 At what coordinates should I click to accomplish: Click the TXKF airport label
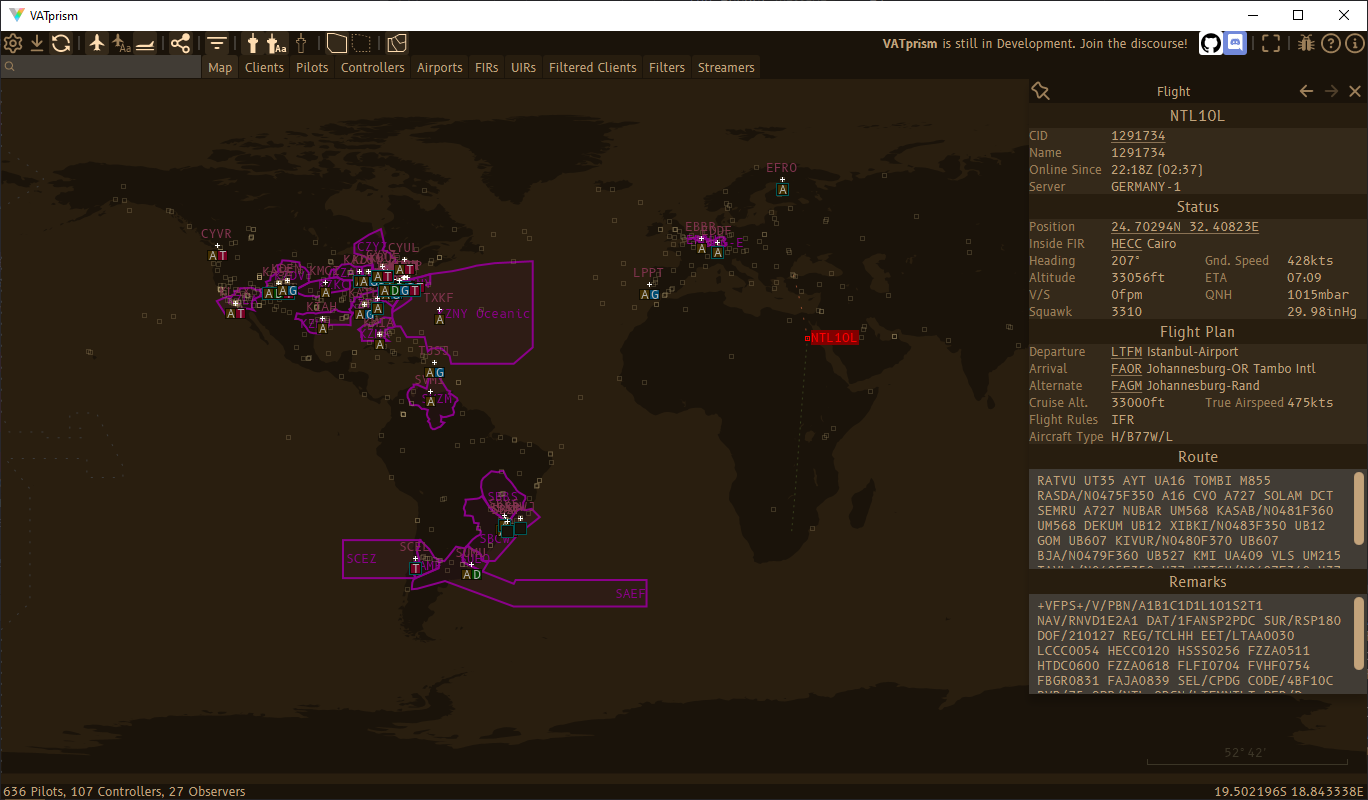(x=438, y=298)
